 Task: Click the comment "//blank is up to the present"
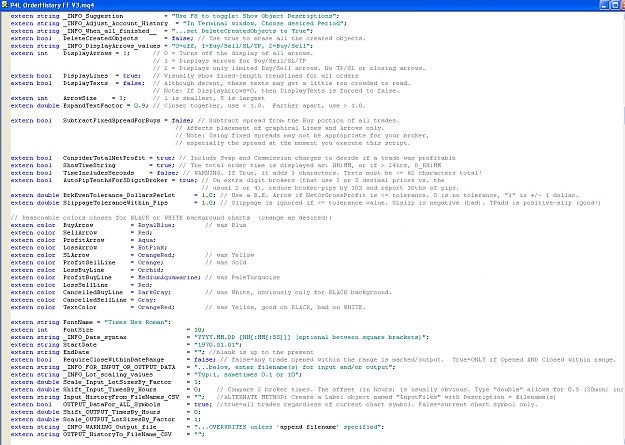[x=261, y=352]
